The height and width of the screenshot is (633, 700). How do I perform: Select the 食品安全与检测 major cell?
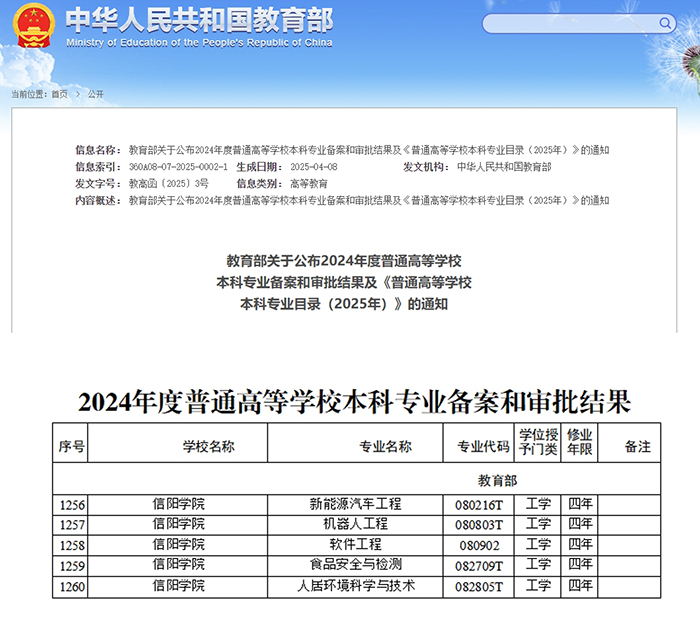click(355, 565)
